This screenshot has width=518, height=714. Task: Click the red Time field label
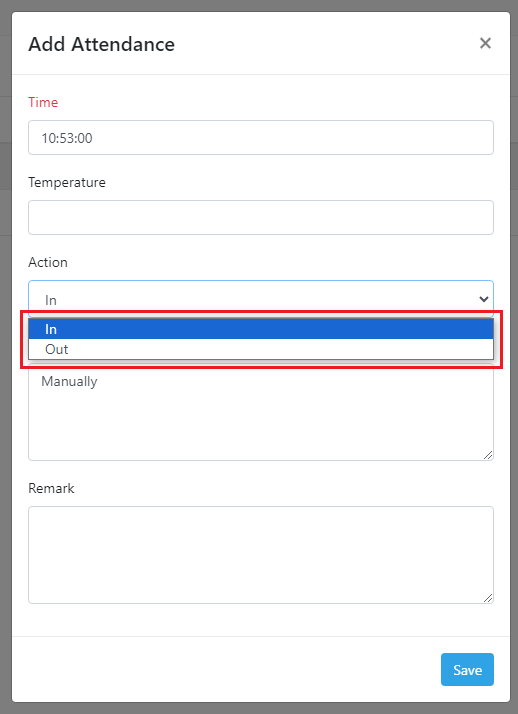[43, 102]
